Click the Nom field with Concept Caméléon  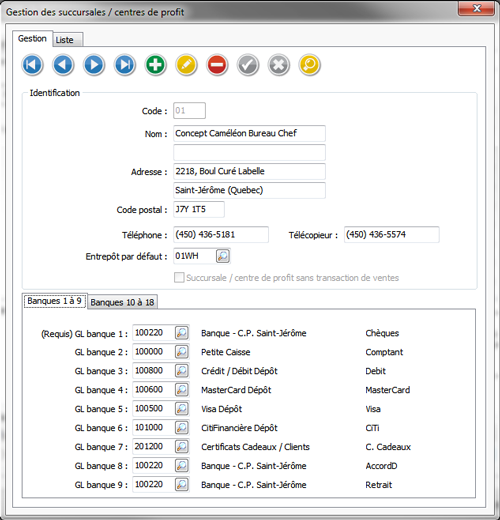tap(249, 133)
